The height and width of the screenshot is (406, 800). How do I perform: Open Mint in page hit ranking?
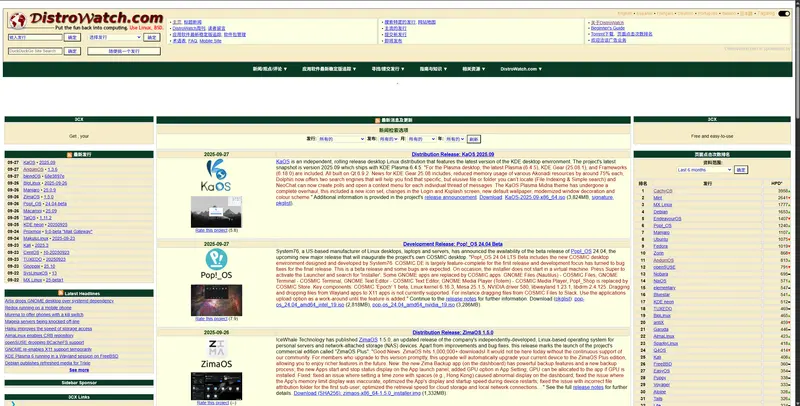pyautogui.click(x=658, y=198)
